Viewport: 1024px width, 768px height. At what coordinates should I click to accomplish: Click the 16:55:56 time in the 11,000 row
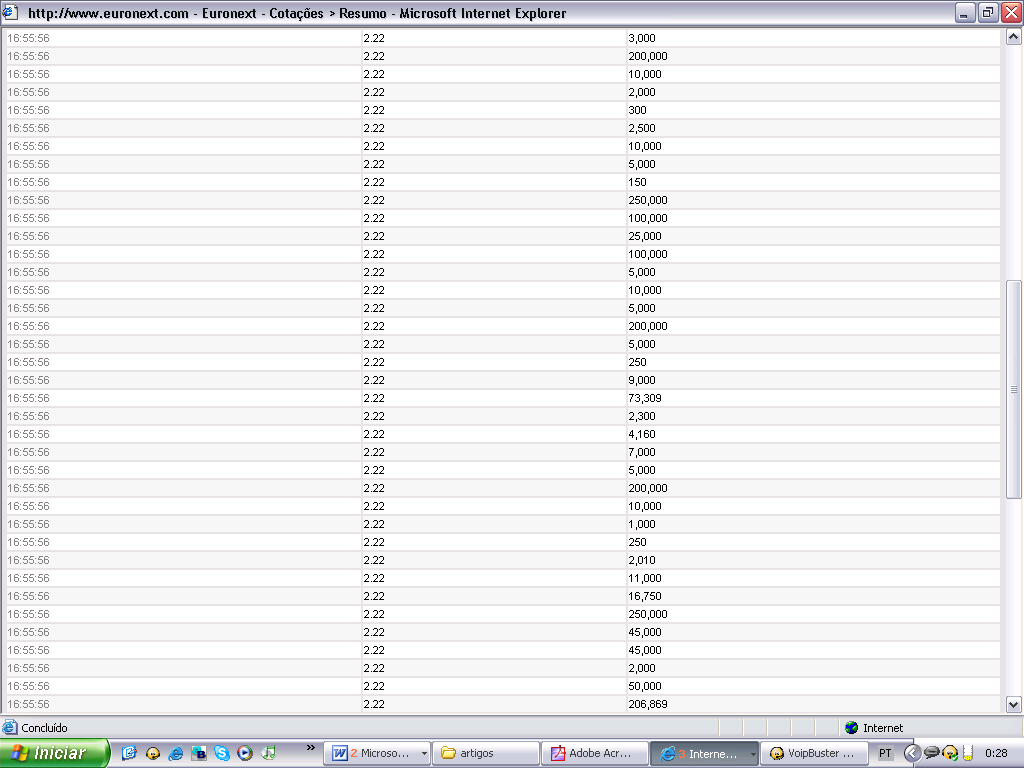click(28, 578)
